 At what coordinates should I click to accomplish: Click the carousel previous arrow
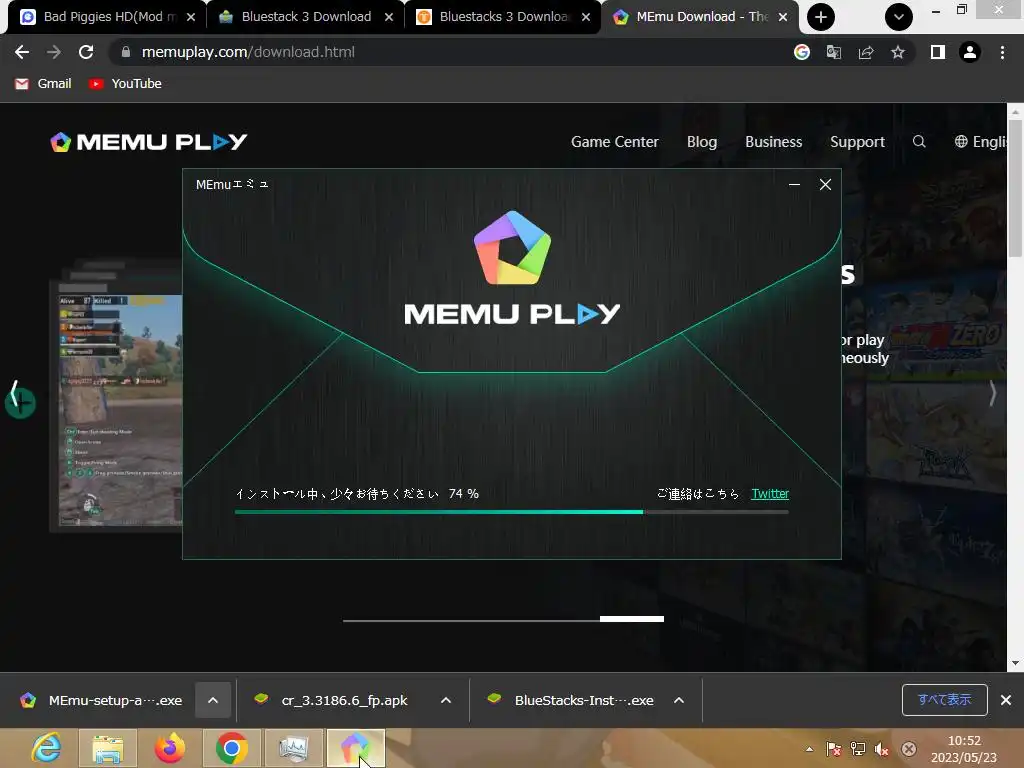pyautogui.click(x=14, y=394)
